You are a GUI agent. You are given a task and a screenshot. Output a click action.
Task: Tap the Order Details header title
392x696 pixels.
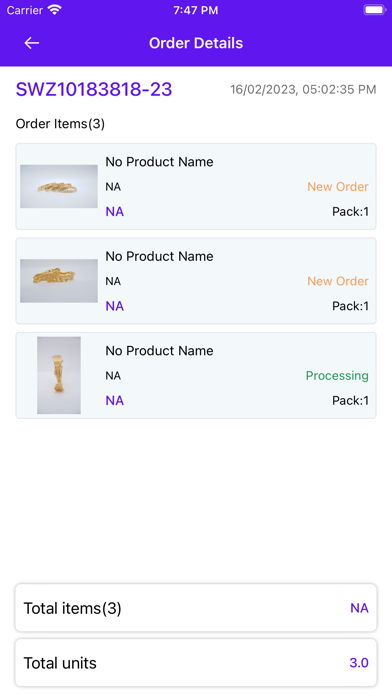(x=196, y=43)
